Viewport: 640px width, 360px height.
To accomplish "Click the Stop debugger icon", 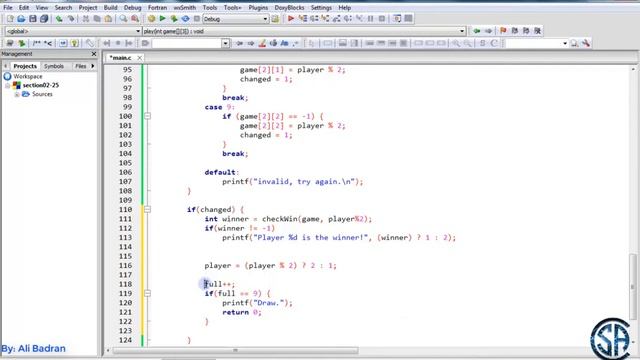I will point(382,19).
